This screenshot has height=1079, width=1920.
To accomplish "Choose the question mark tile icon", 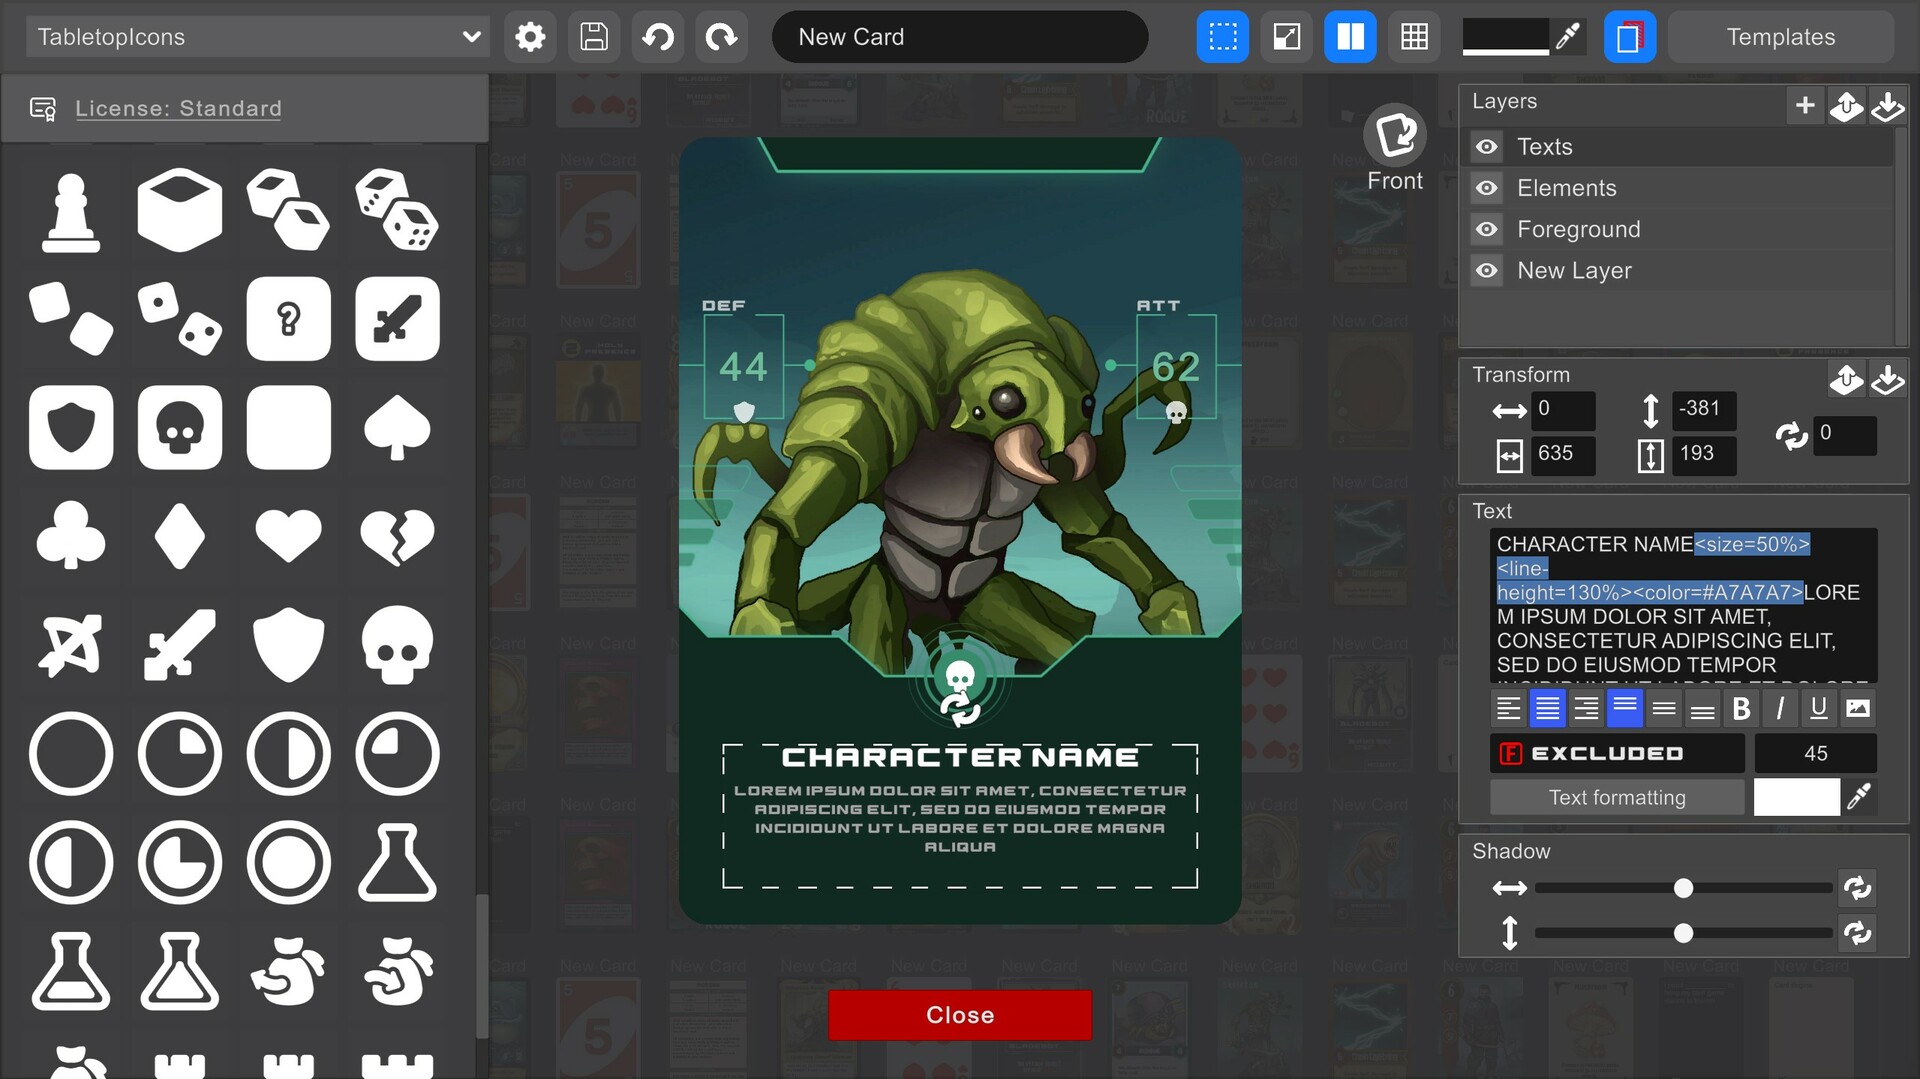I will click(x=289, y=319).
